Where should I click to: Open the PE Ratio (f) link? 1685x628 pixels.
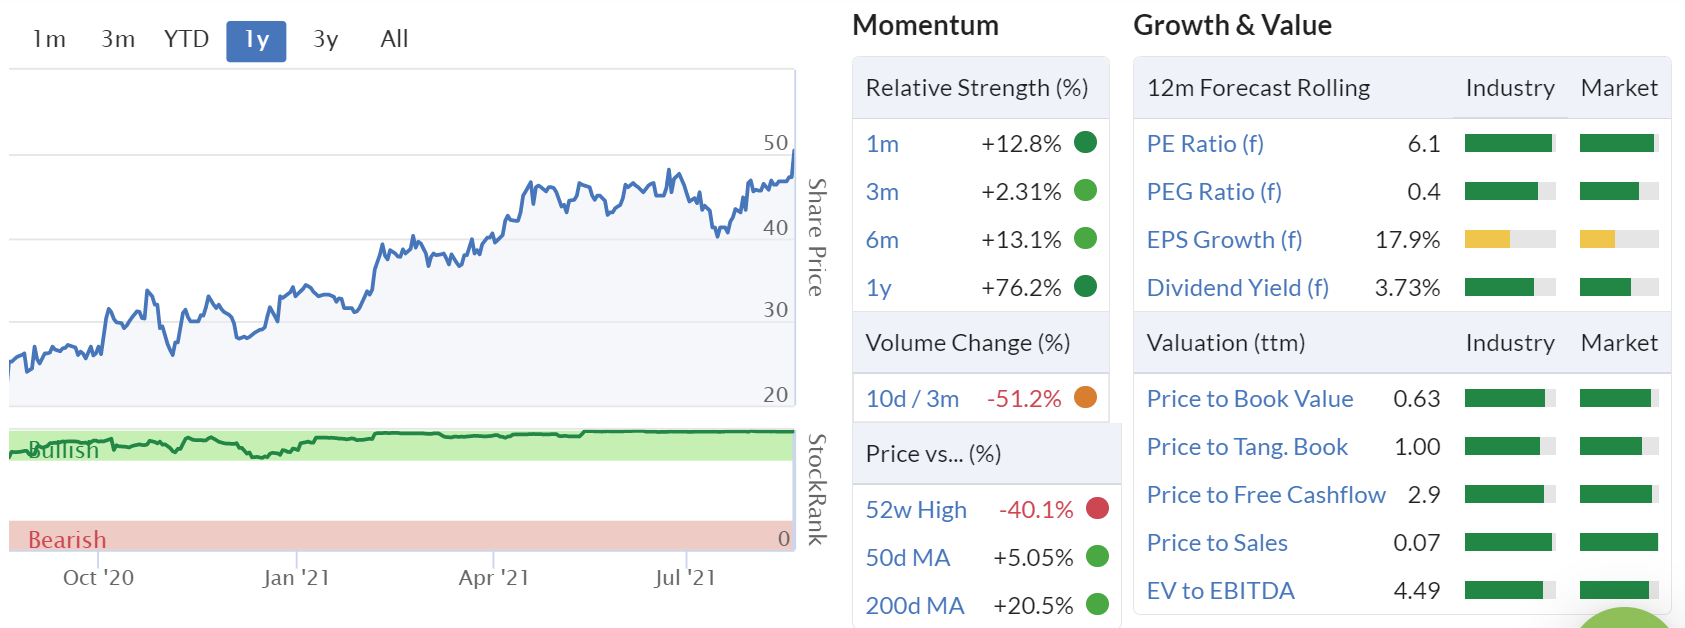[x=1205, y=144]
